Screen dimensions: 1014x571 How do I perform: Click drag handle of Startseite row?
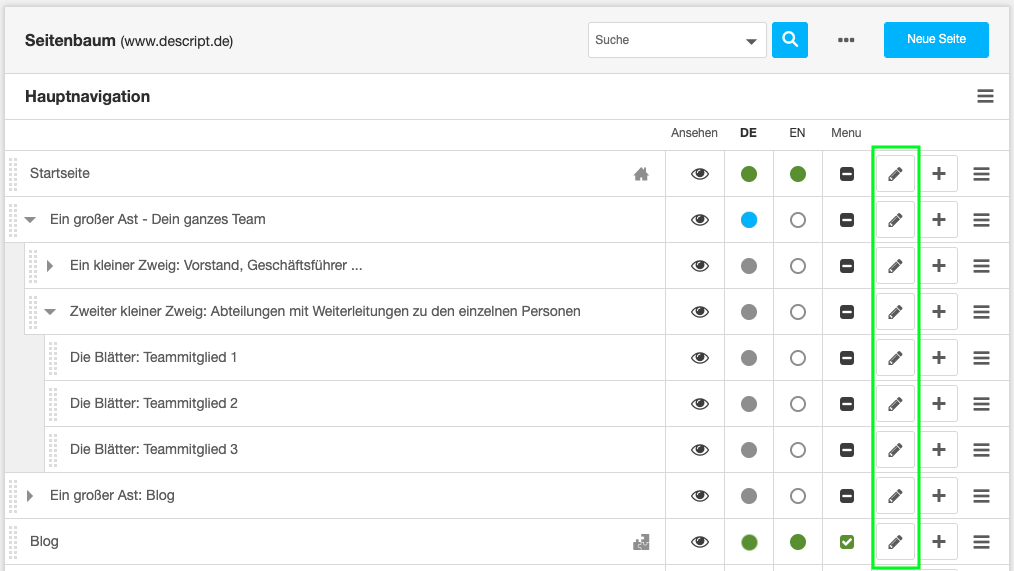(13, 174)
